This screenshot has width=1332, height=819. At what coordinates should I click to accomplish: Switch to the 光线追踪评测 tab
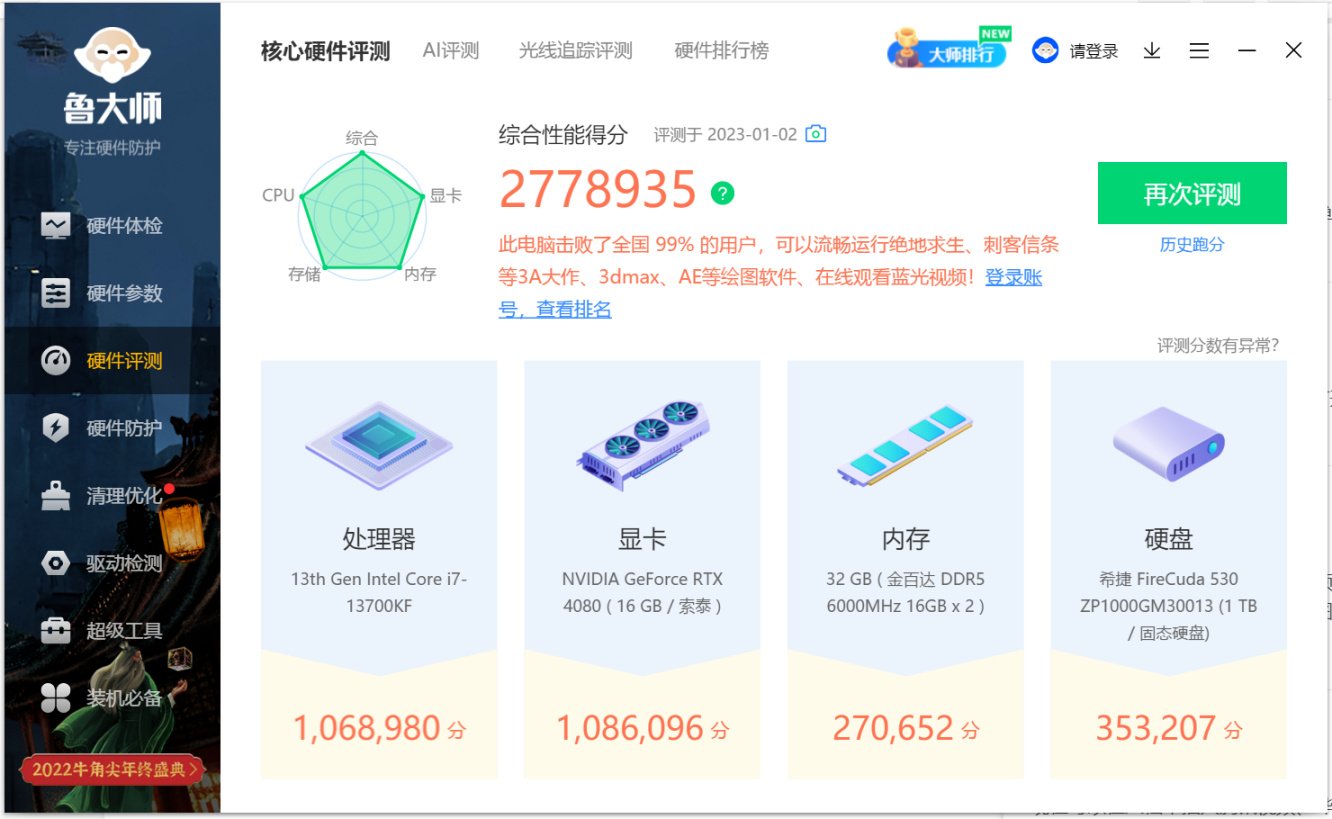(576, 51)
